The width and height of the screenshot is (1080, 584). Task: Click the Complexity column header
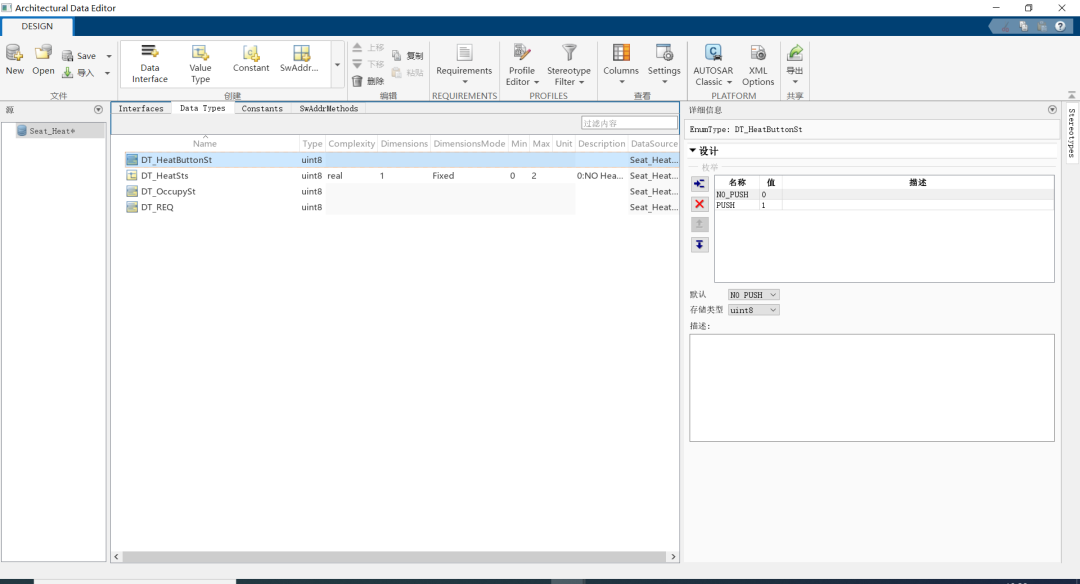pos(351,143)
